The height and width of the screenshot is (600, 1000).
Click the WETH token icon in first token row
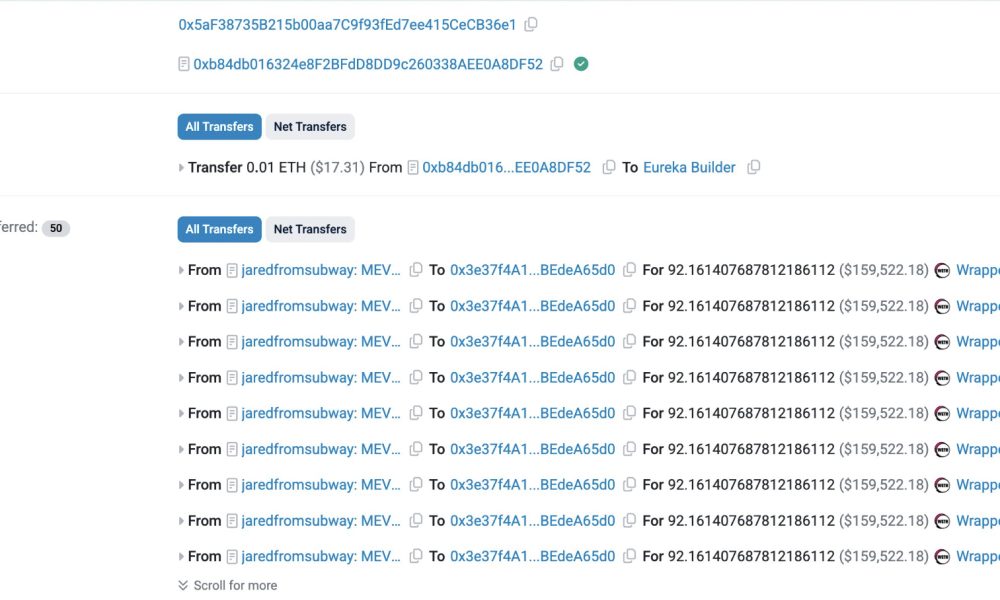coord(942,270)
